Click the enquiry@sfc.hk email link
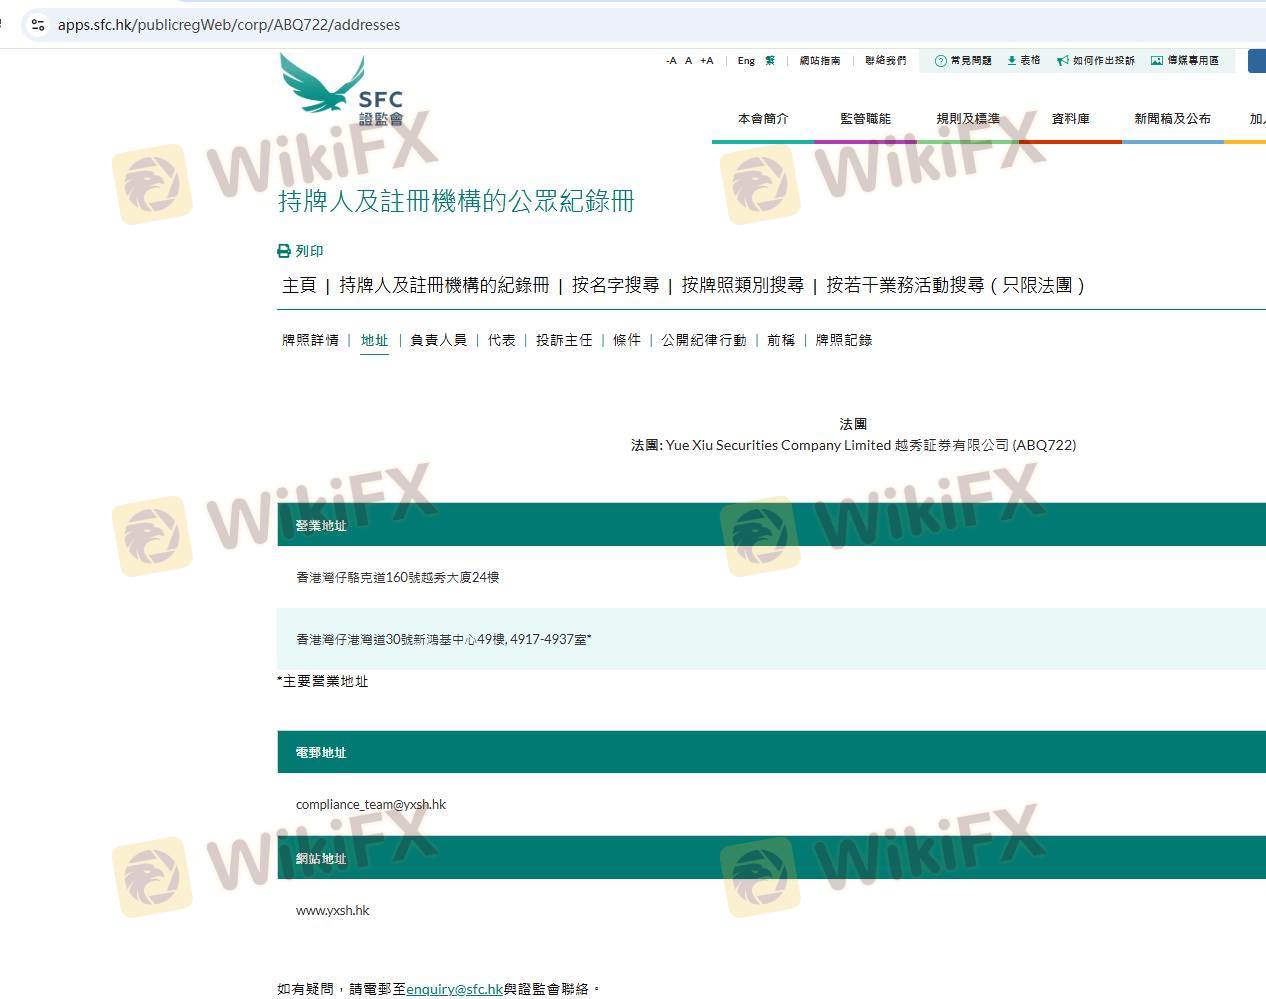 pyautogui.click(x=454, y=989)
